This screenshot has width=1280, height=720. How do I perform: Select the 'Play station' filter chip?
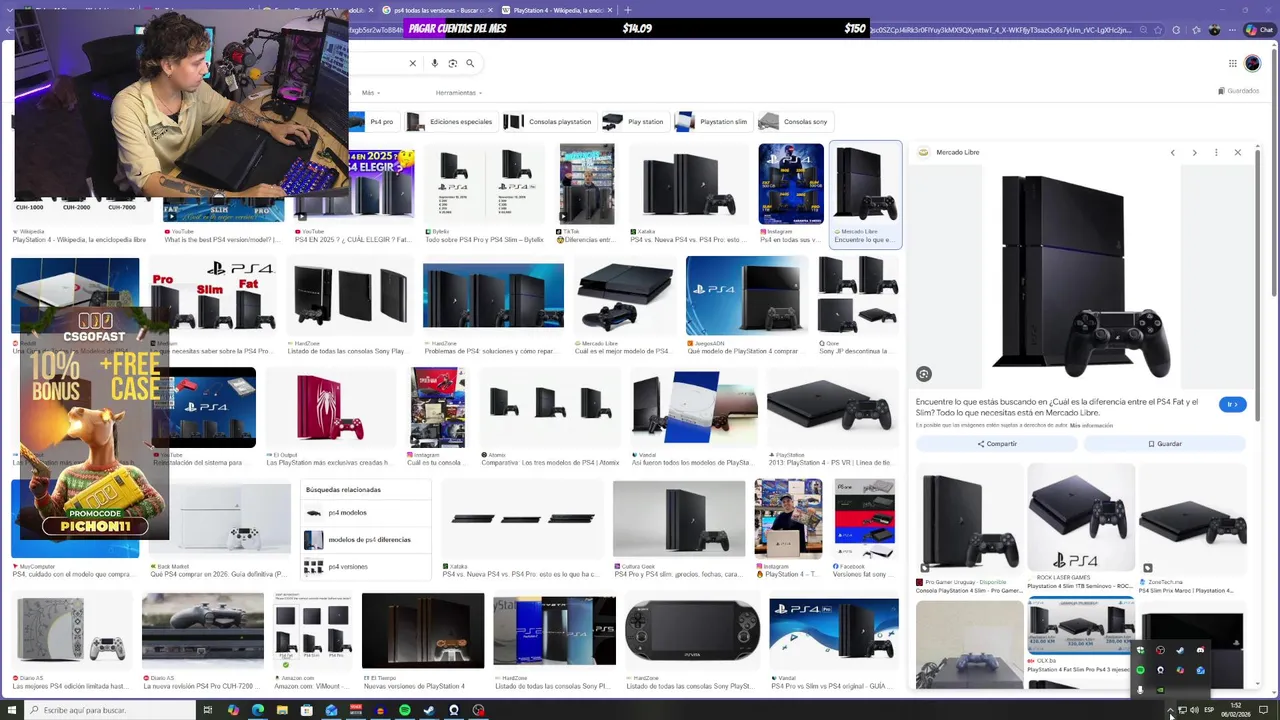[634, 122]
